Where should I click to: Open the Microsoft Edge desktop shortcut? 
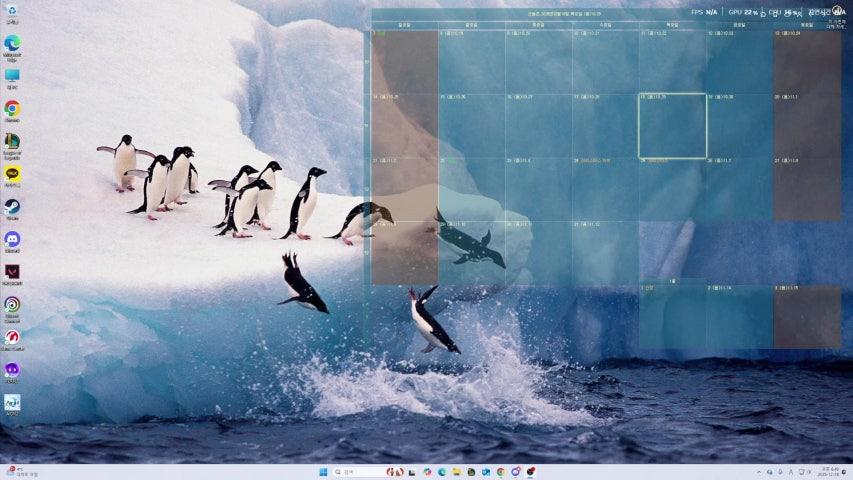pyautogui.click(x=12, y=44)
